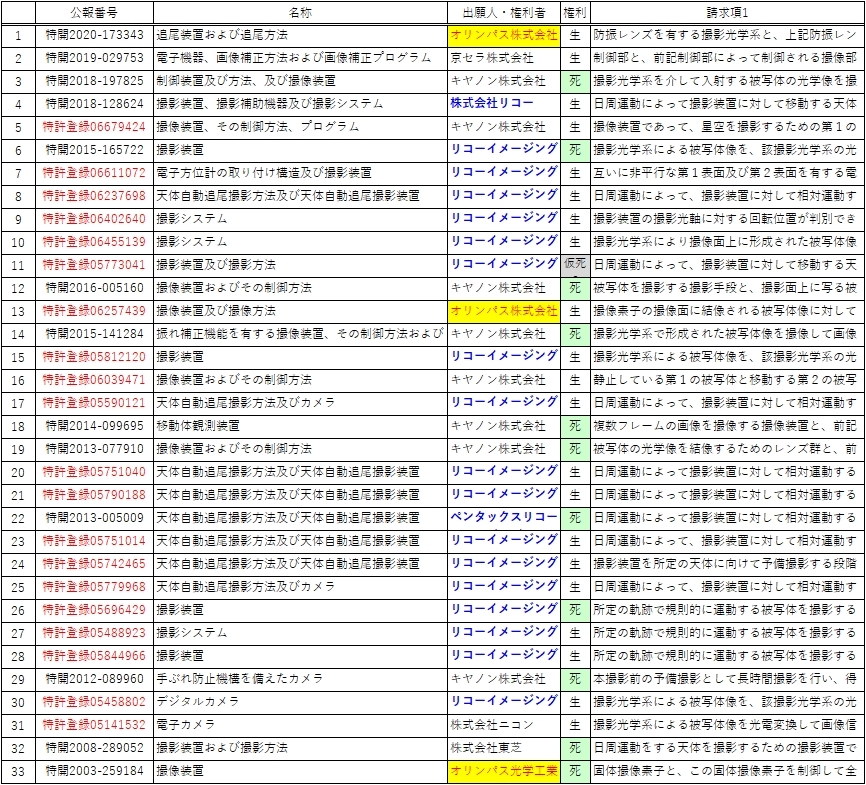Click row number 33
This screenshot has height=785, width=866.
(x=18, y=771)
